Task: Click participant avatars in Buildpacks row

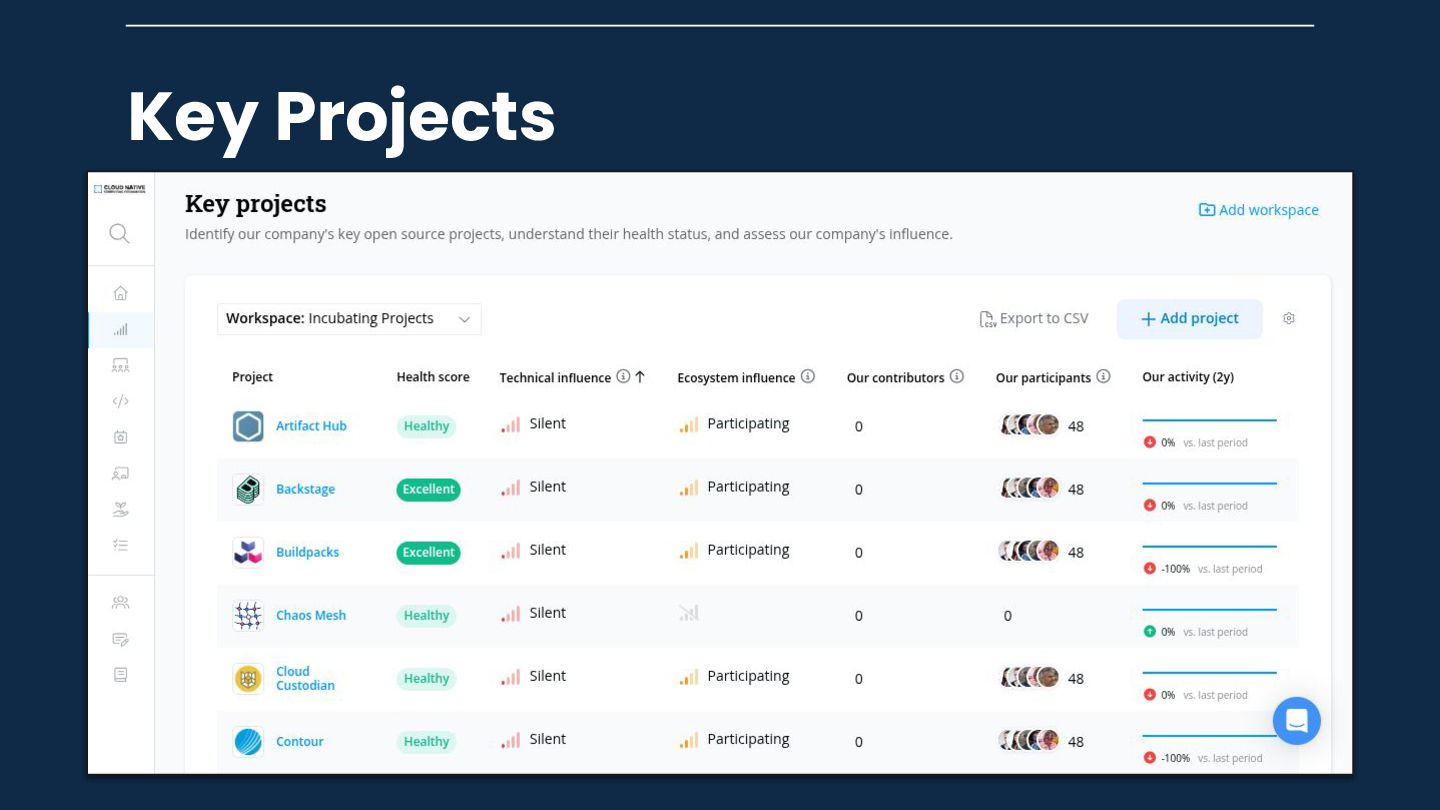Action: tap(1030, 551)
